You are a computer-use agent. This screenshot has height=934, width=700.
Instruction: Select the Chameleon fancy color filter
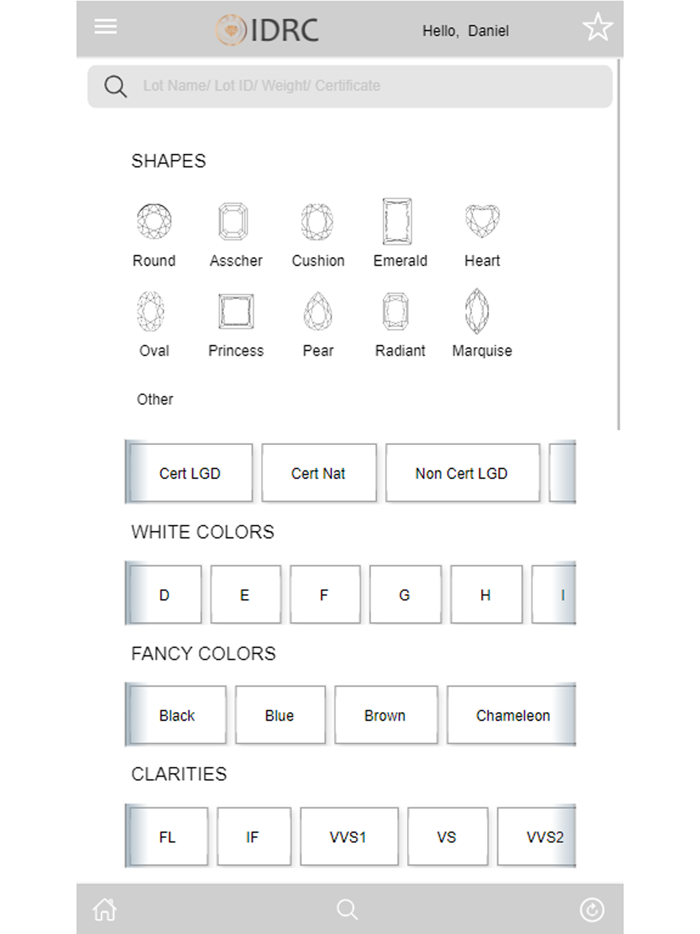(512, 714)
